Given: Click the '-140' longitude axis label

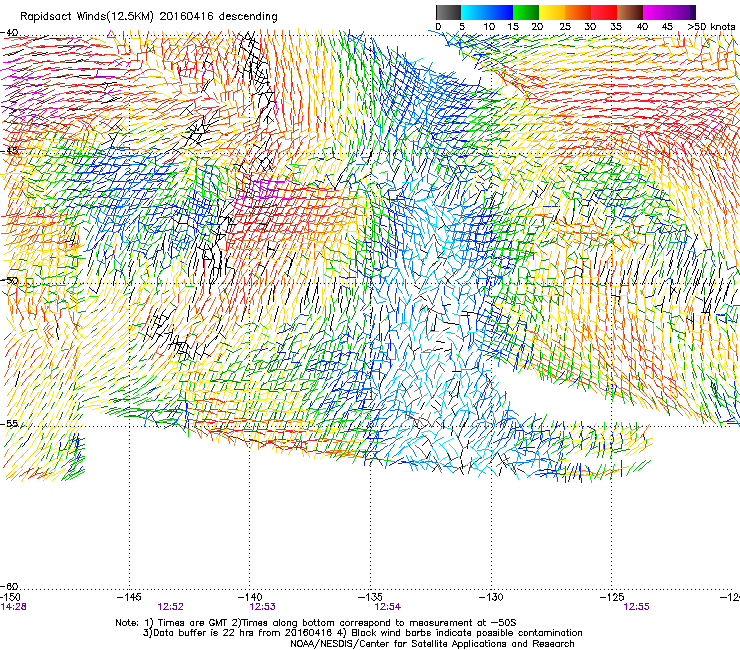Looking at the screenshot, I should 250,597.
